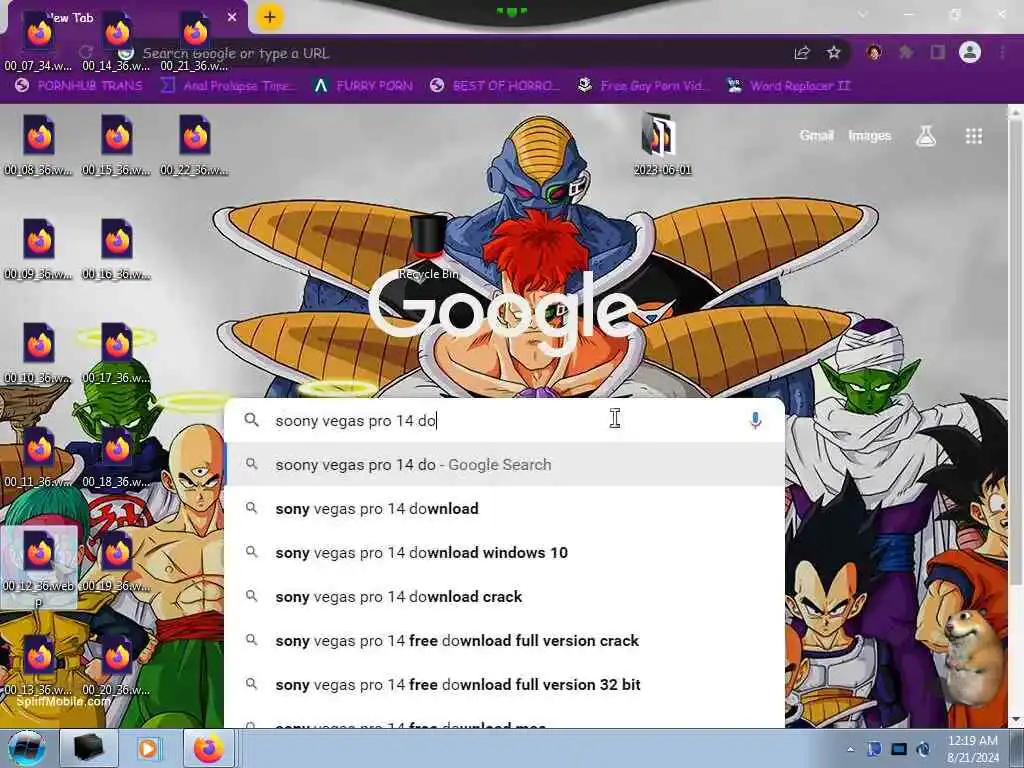Click the Firefox icon in the taskbar
The image size is (1024, 768).
click(208, 748)
